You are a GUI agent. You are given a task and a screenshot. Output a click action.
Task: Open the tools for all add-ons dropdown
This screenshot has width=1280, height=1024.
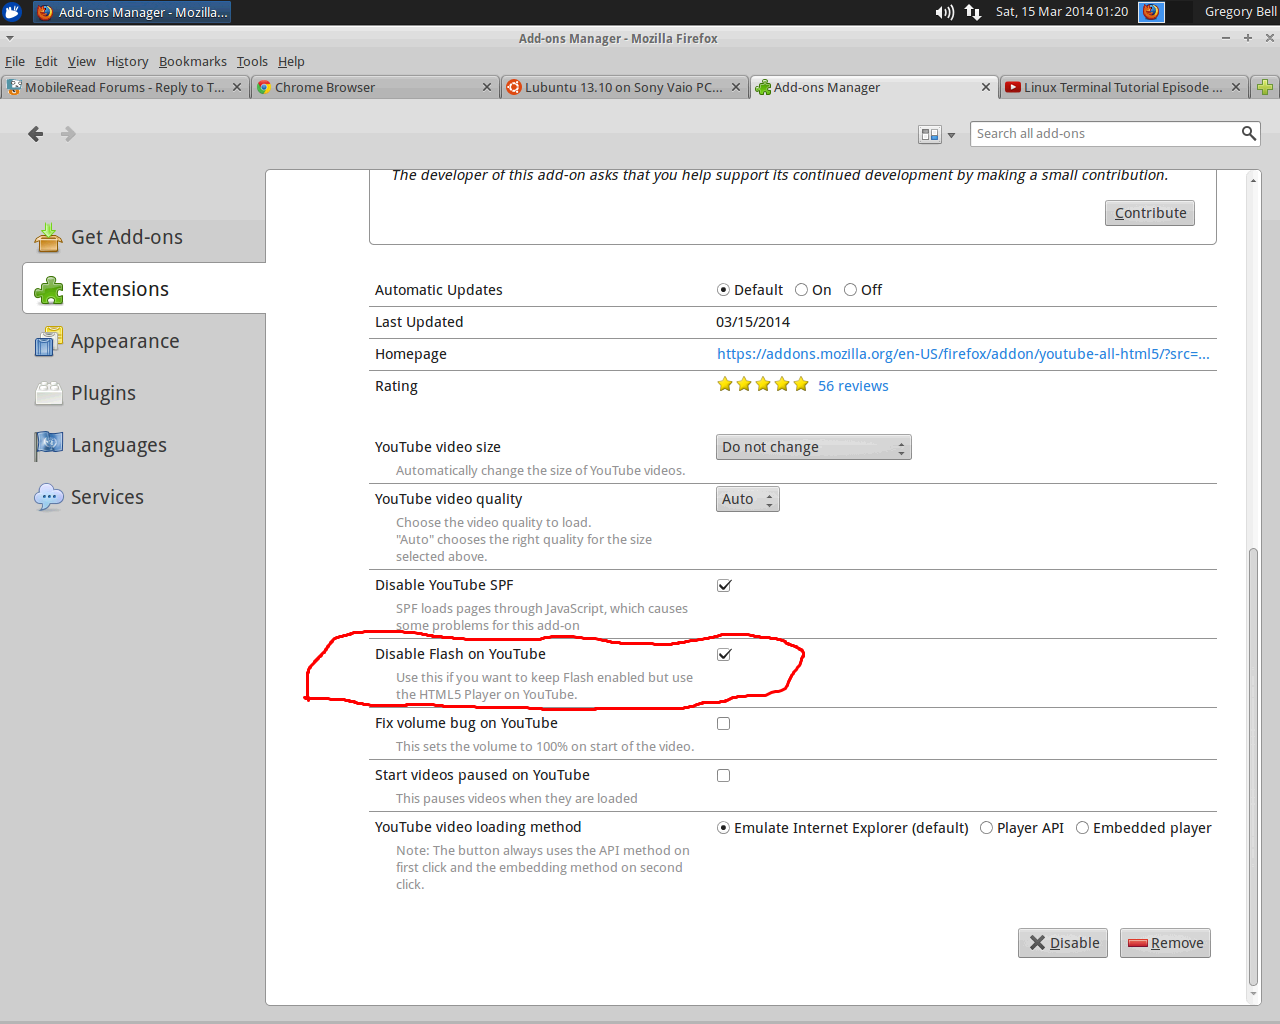[x=937, y=134]
